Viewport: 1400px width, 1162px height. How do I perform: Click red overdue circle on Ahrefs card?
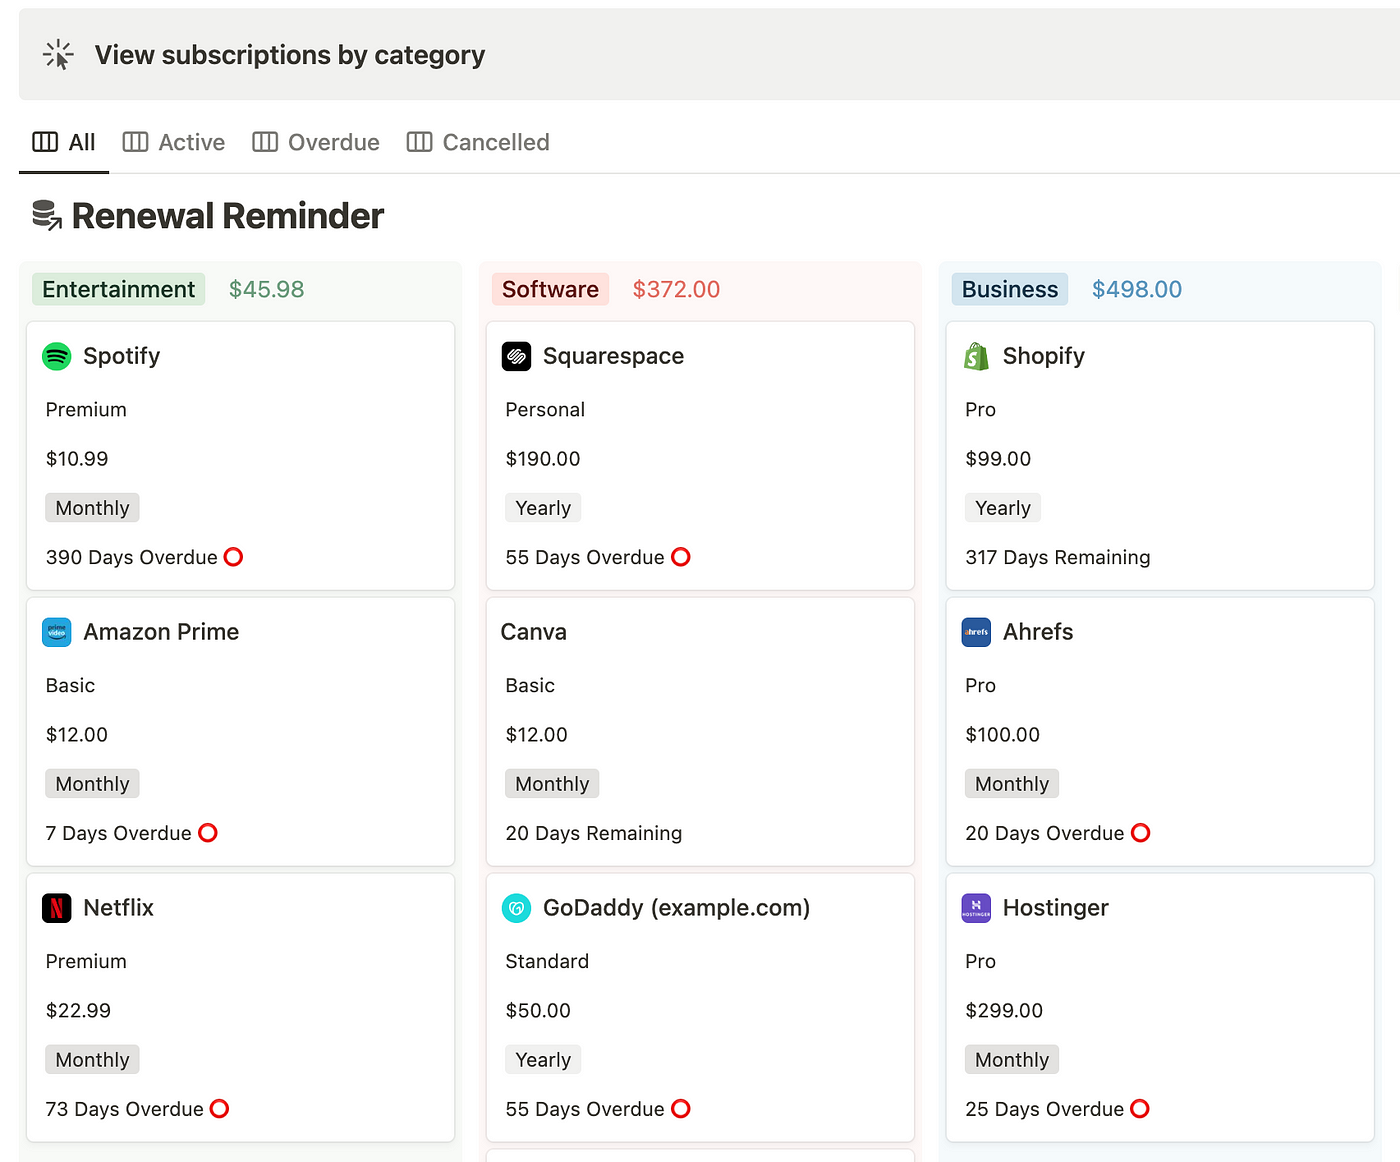(1141, 833)
